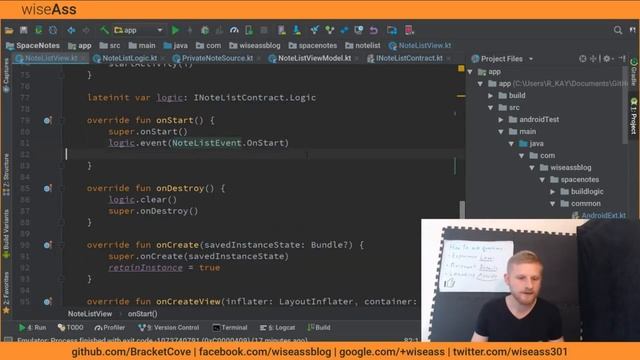Open the Profiler tool window
Image resolution: width=640 pixels, height=360 pixels.
(x=110, y=328)
